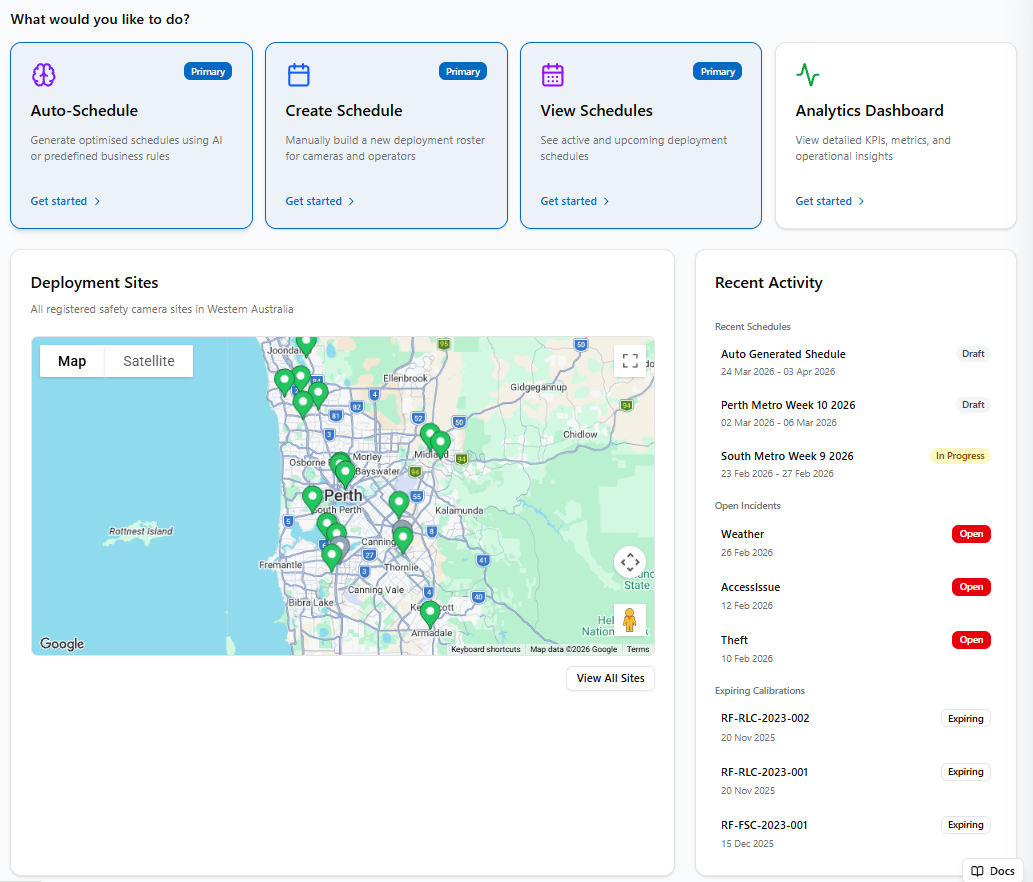This screenshot has width=1033, height=882.
Task: Select the green site marker at South Perth
Action: 312,499
